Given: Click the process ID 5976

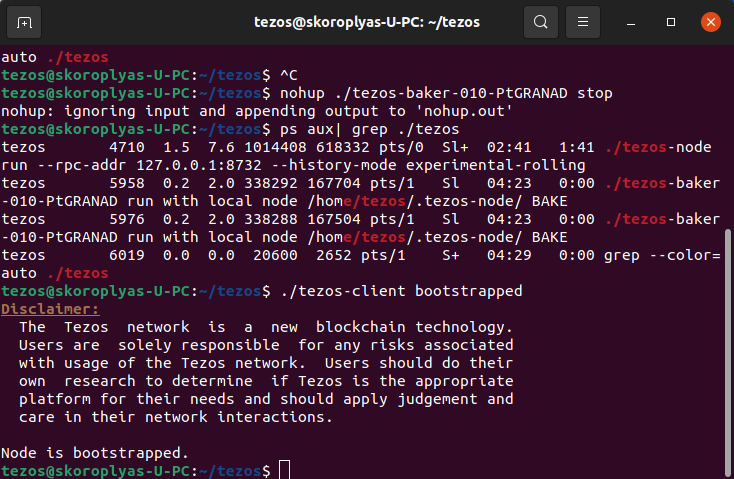Looking at the screenshot, I should click(126, 219).
